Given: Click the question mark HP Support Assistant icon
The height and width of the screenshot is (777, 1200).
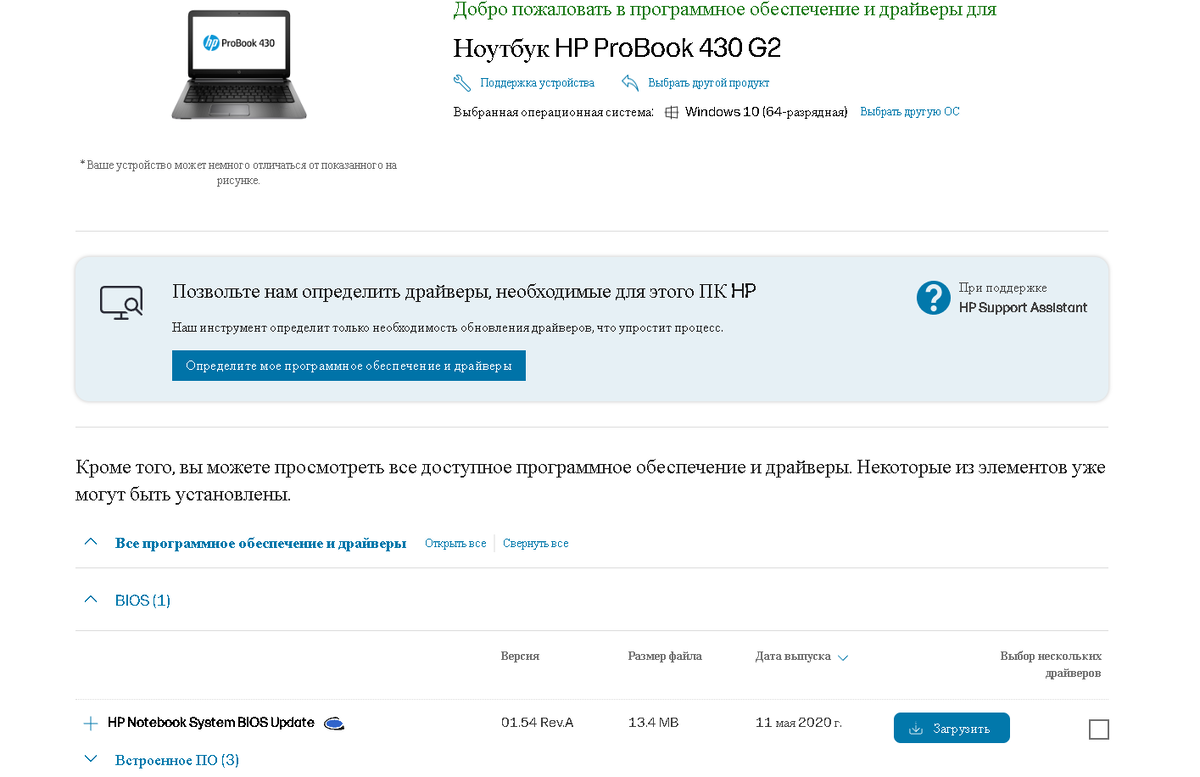Looking at the screenshot, I should click(x=934, y=298).
